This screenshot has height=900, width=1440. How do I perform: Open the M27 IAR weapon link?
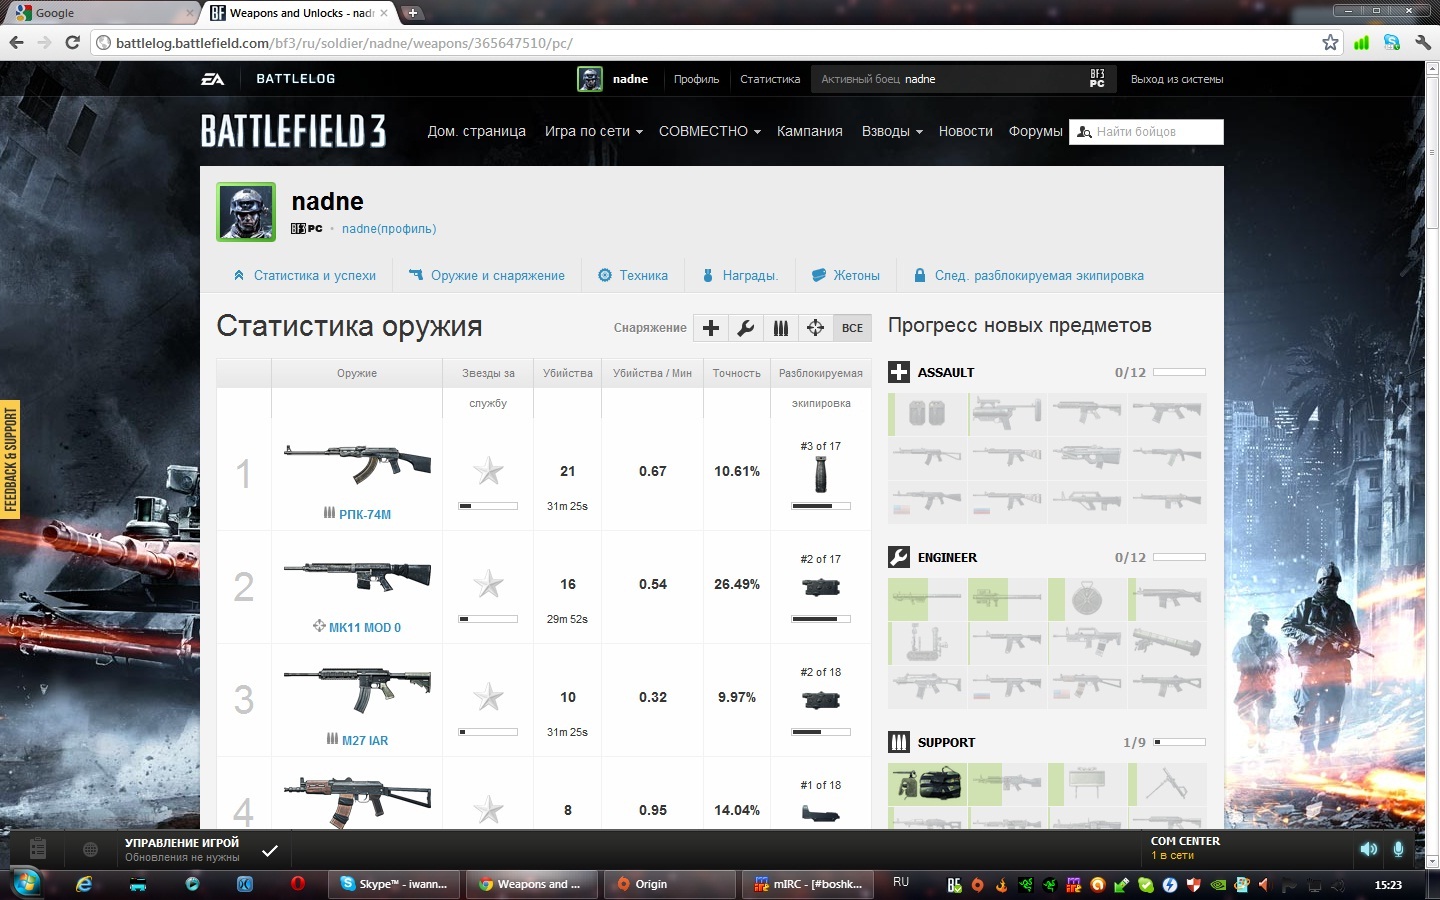click(365, 740)
